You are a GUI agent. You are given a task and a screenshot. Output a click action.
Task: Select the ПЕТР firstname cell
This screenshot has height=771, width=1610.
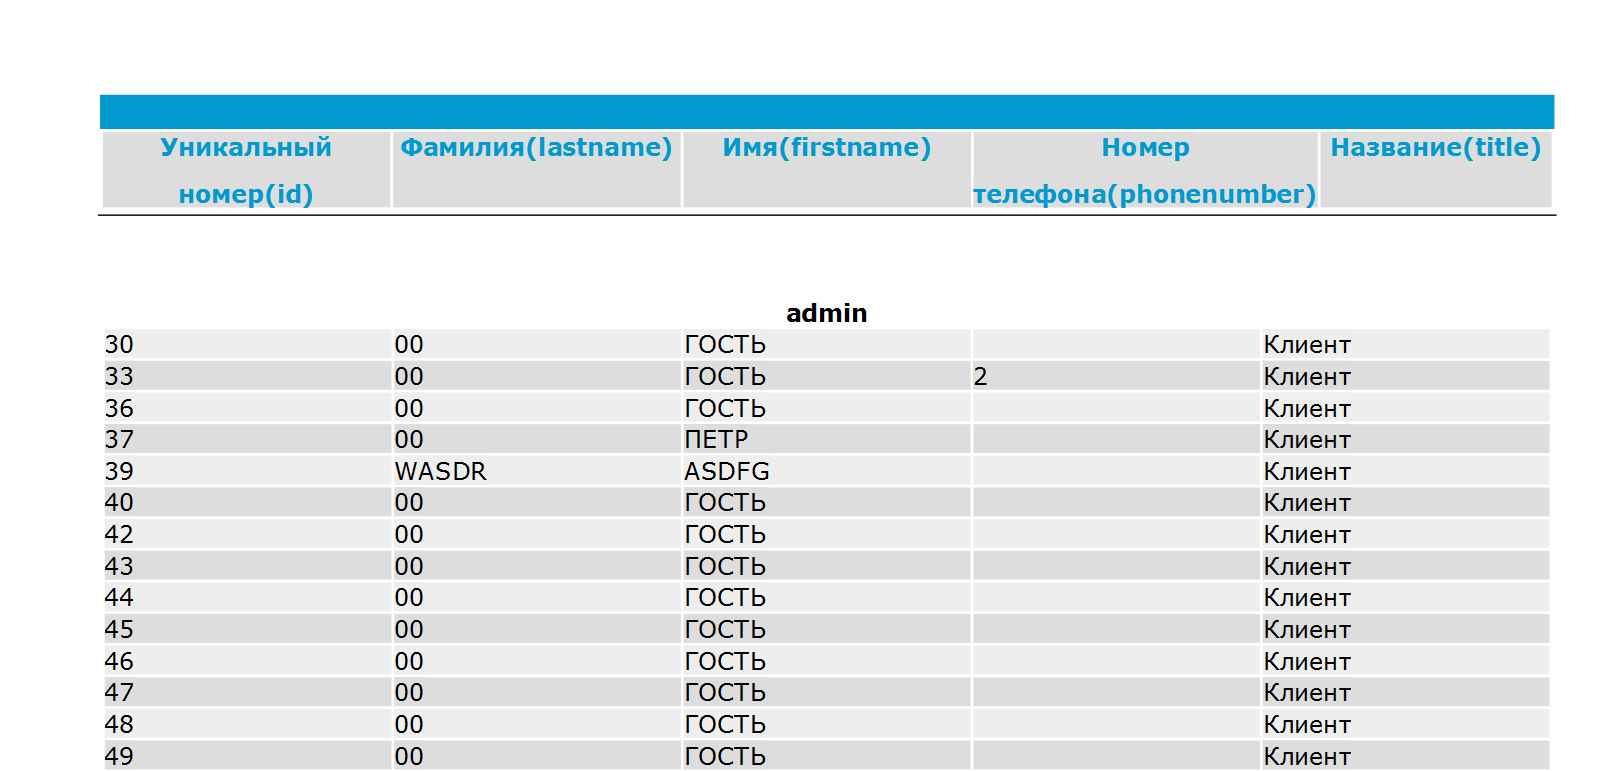click(827, 439)
